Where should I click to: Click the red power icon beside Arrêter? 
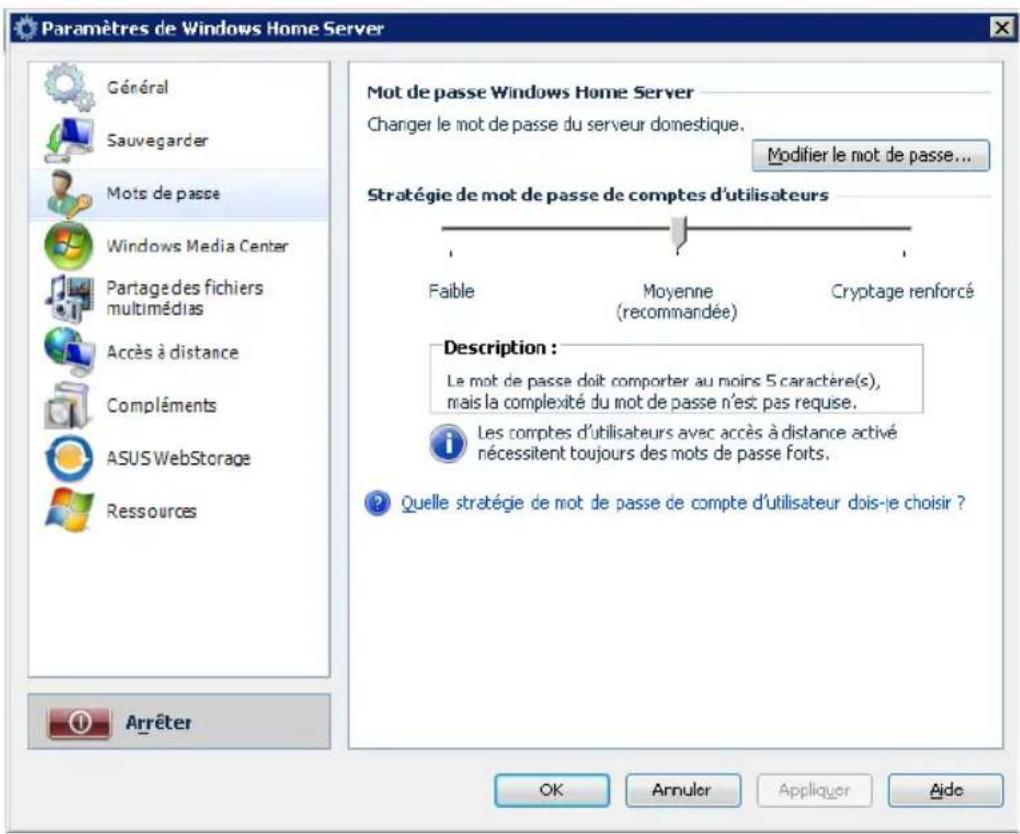pyautogui.click(x=79, y=723)
